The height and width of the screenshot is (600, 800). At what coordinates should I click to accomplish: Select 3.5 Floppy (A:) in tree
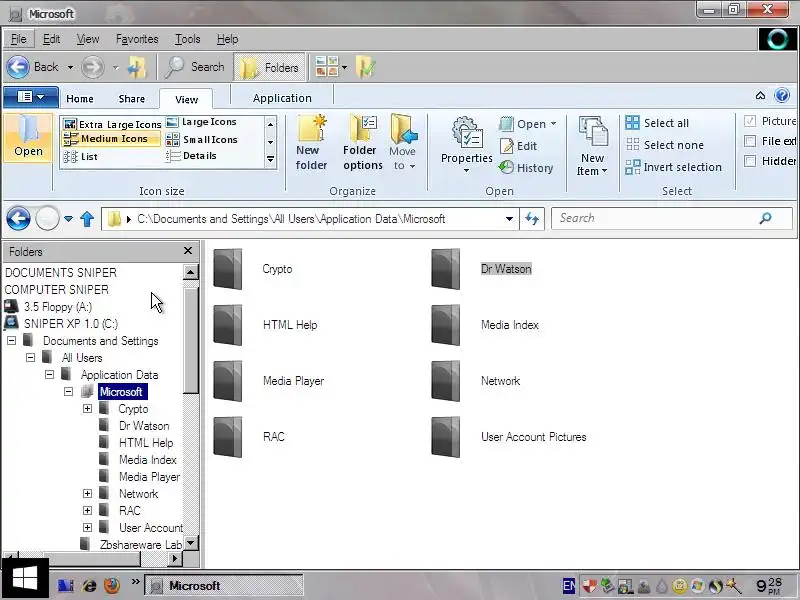pyautogui.click(x=48, y=307)
